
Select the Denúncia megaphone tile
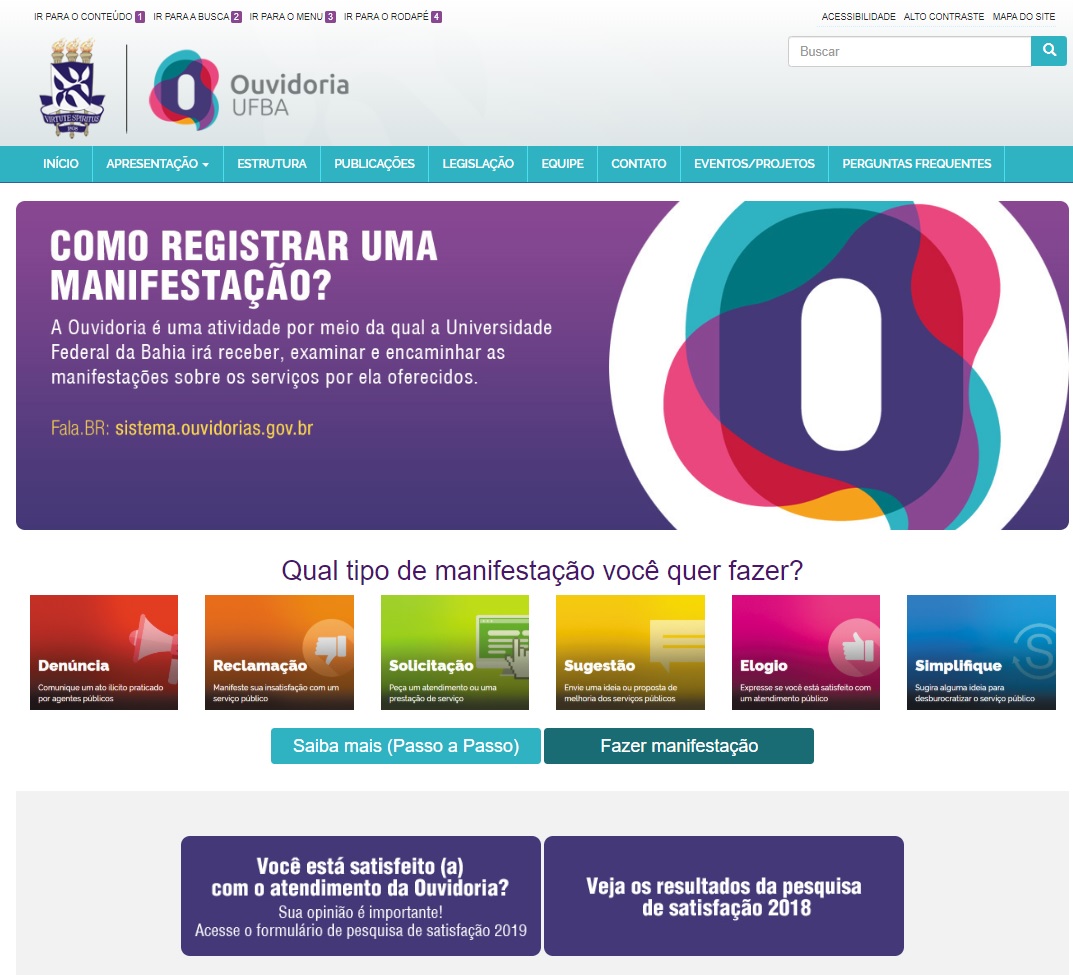click(x=104, y=652)
